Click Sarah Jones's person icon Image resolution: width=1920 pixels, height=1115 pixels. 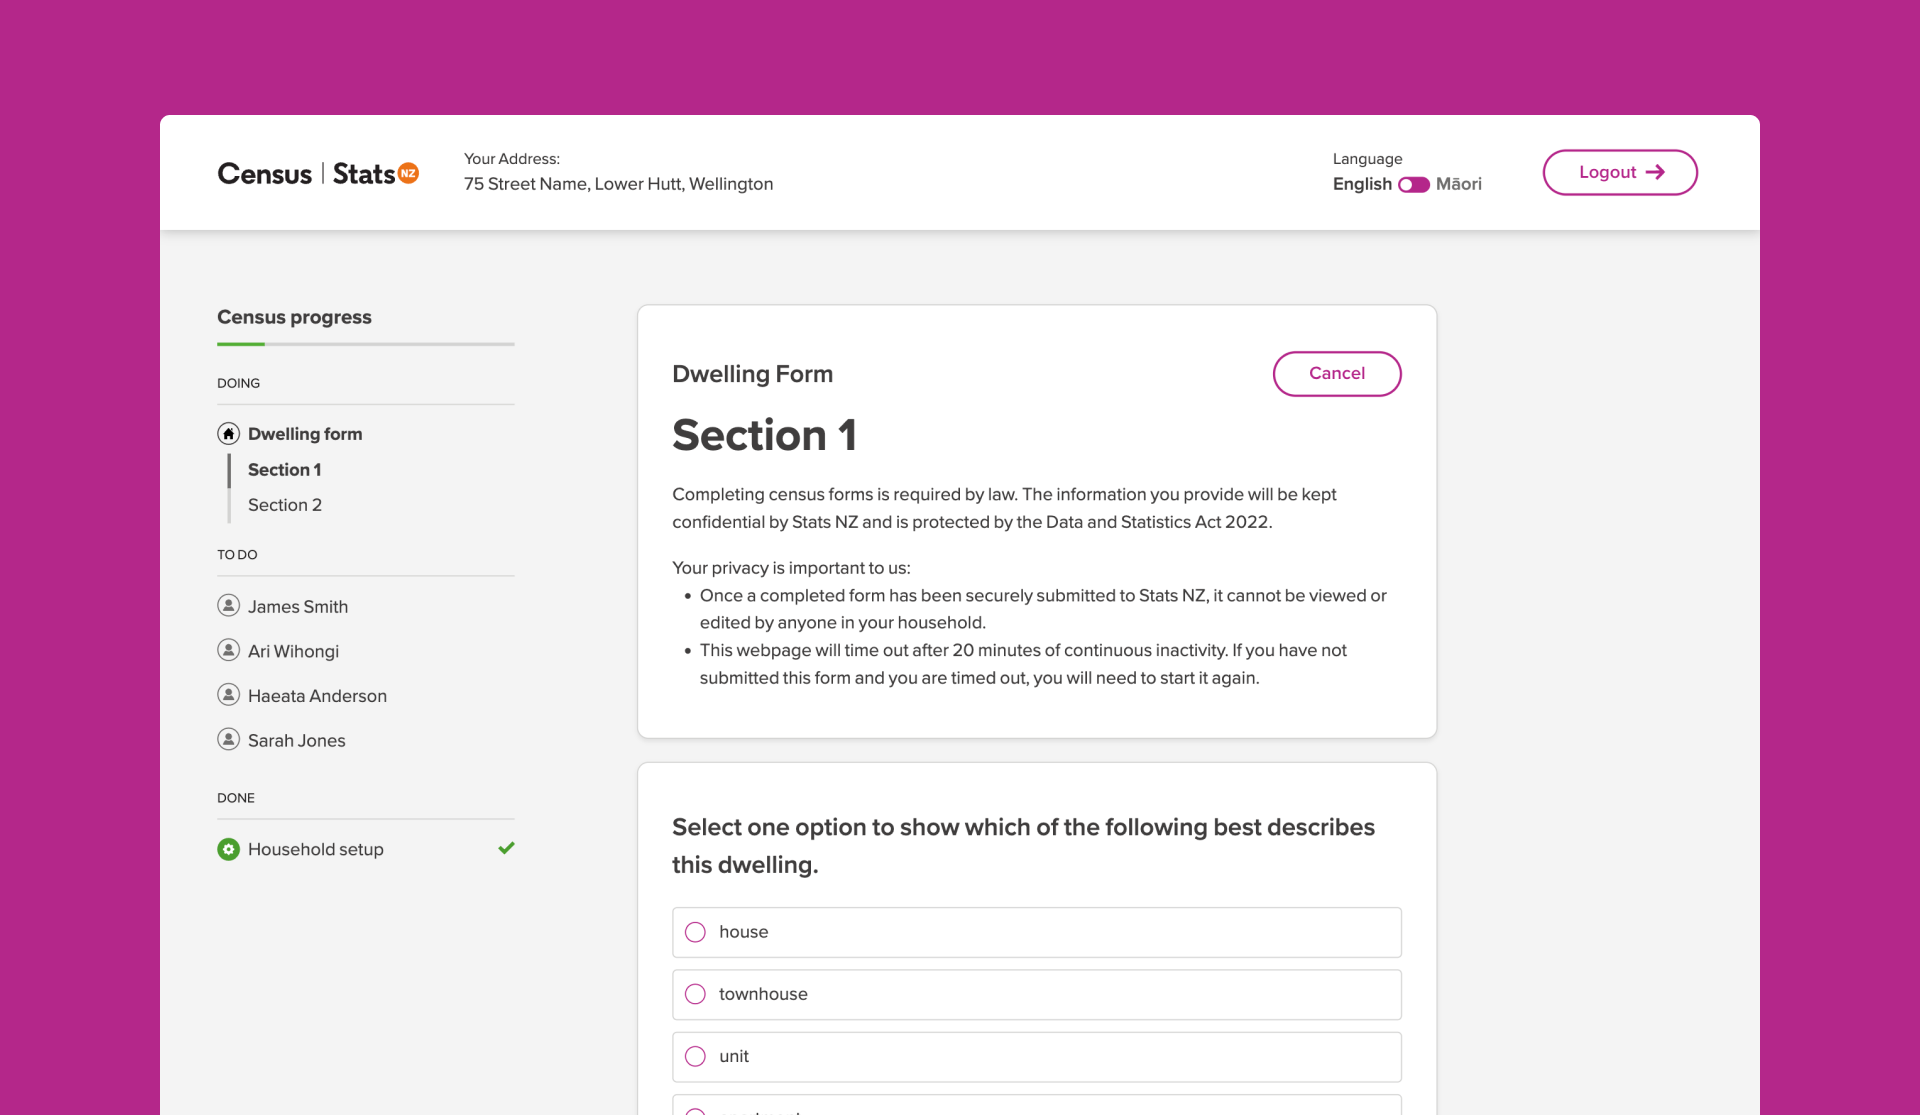pyautogui.click(x=228, y=739)
